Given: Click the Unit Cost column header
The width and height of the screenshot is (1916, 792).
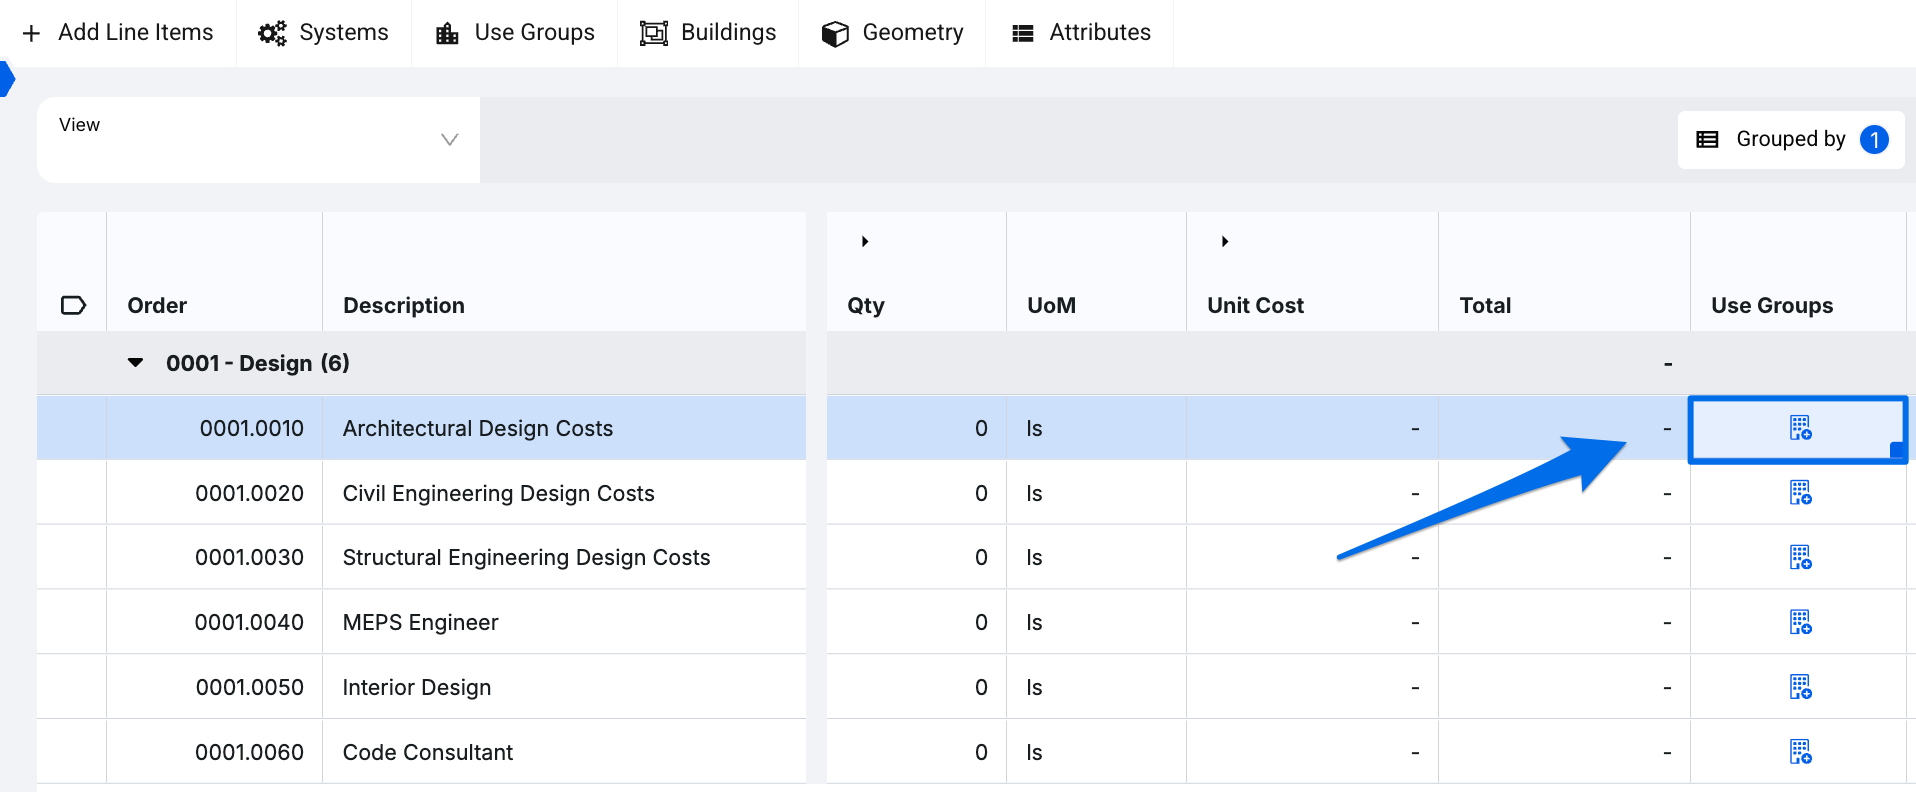Looking at the screenshot, I should pyautogui.click(x=1256, y=305).
